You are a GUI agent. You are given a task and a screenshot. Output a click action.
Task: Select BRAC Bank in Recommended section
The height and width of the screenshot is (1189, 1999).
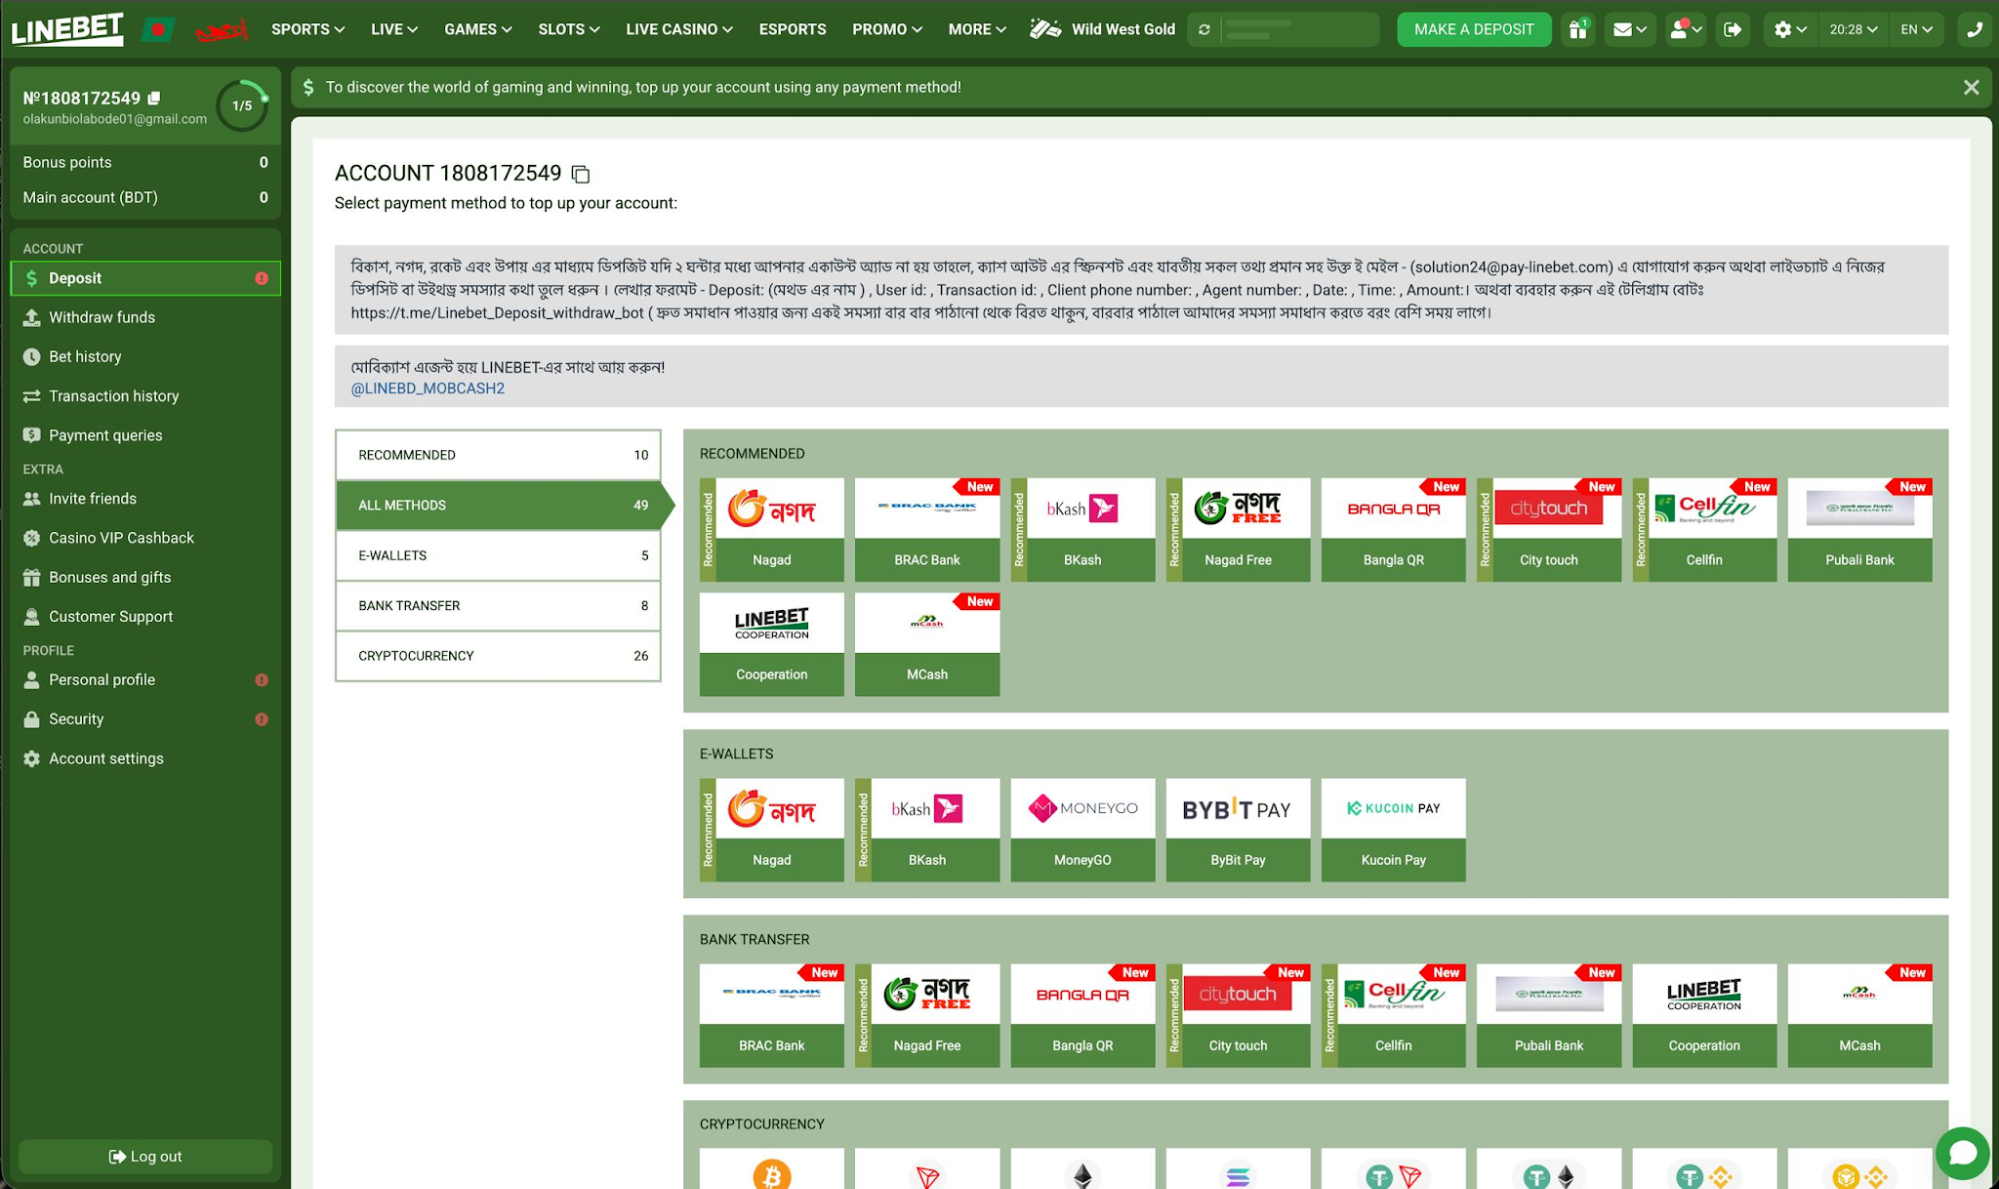[927, 530]
